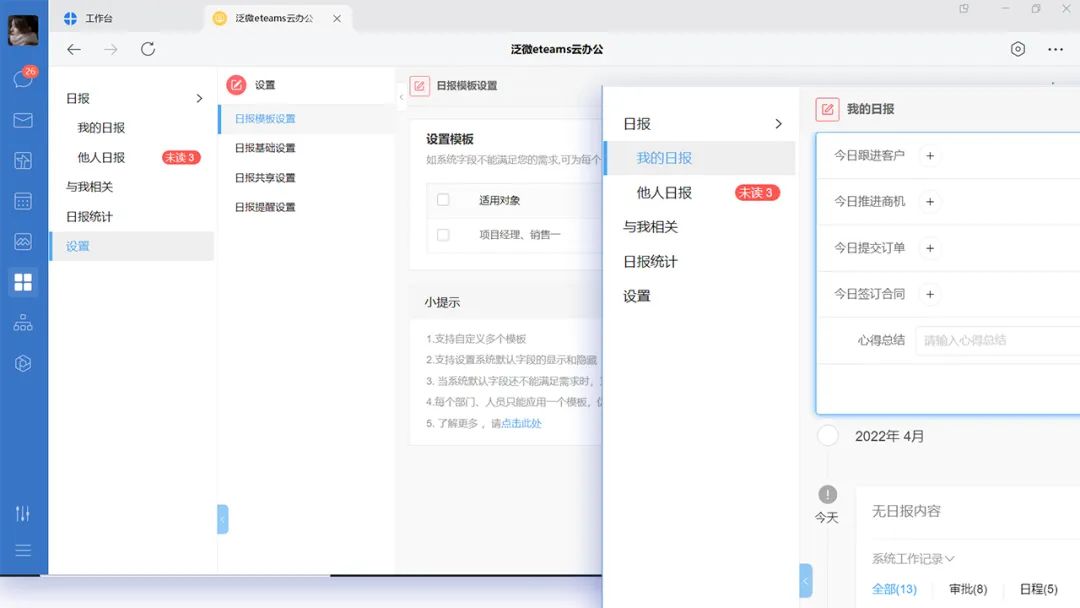Open the cube package icon in sidebar
Viewport: 1080px width, 608px height.
click(x=22, y=363)
